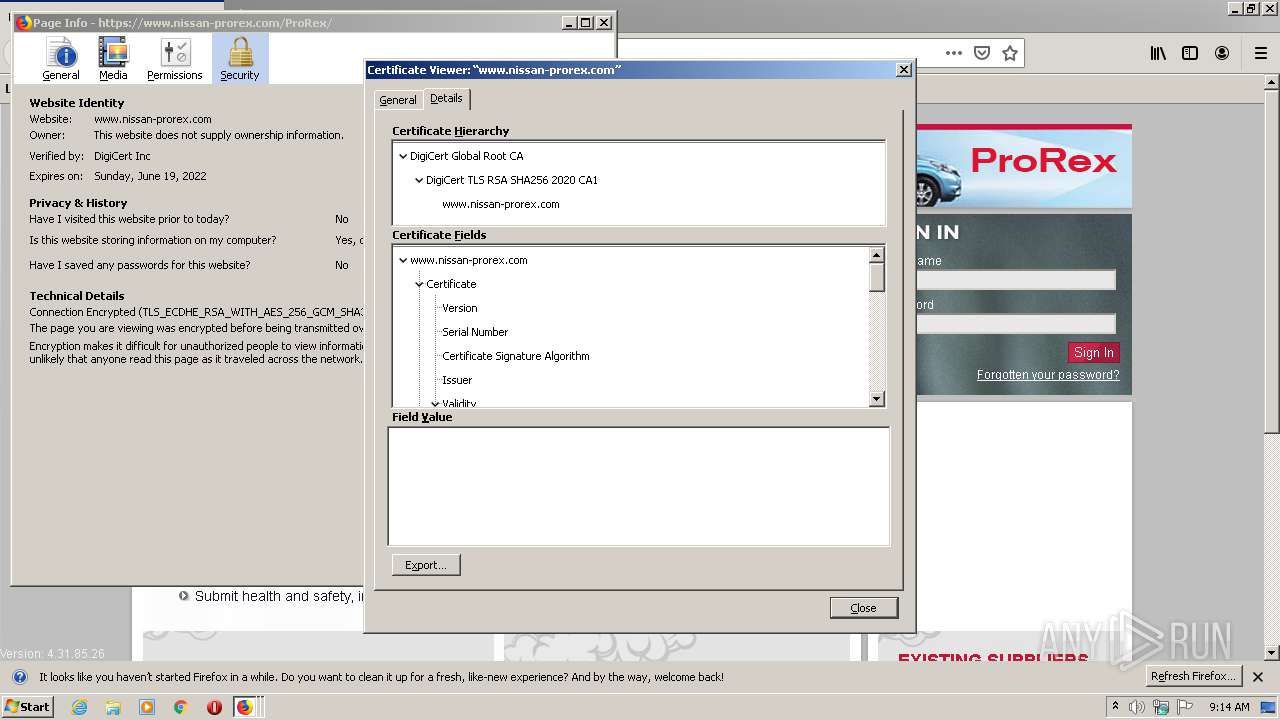
Task: Click the ProRex username input field
Action: point(1016,280)
